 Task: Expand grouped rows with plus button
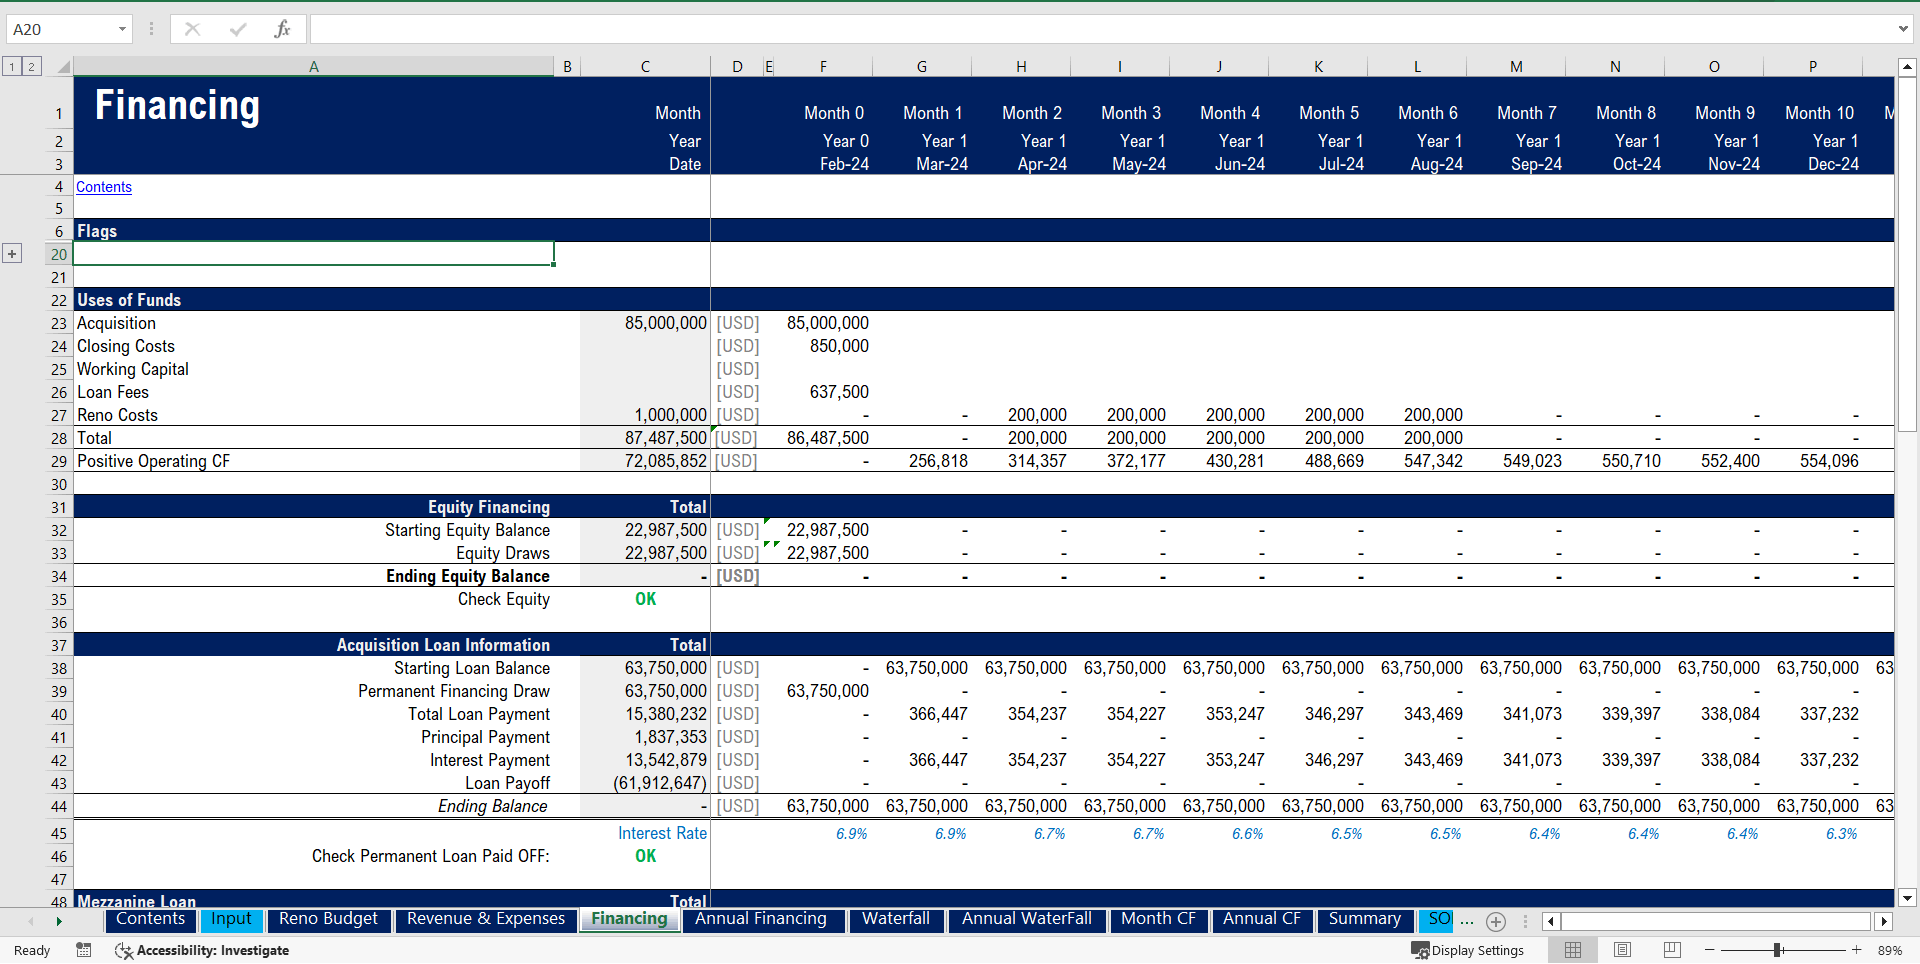tap(12, 254)
